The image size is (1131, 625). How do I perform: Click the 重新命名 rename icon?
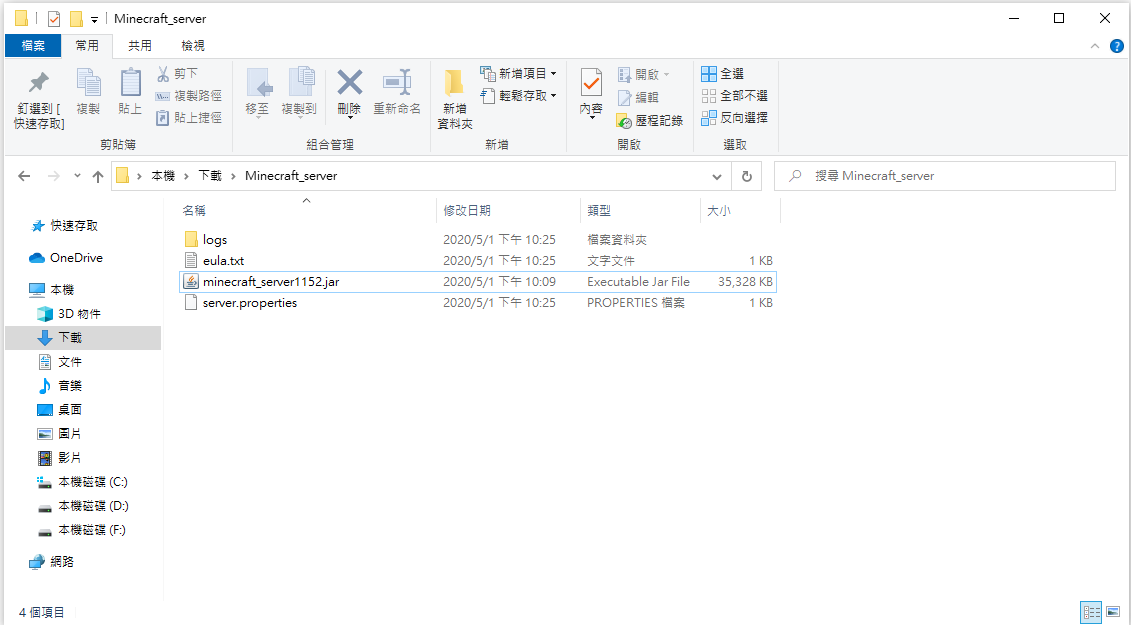coord(397,82)
